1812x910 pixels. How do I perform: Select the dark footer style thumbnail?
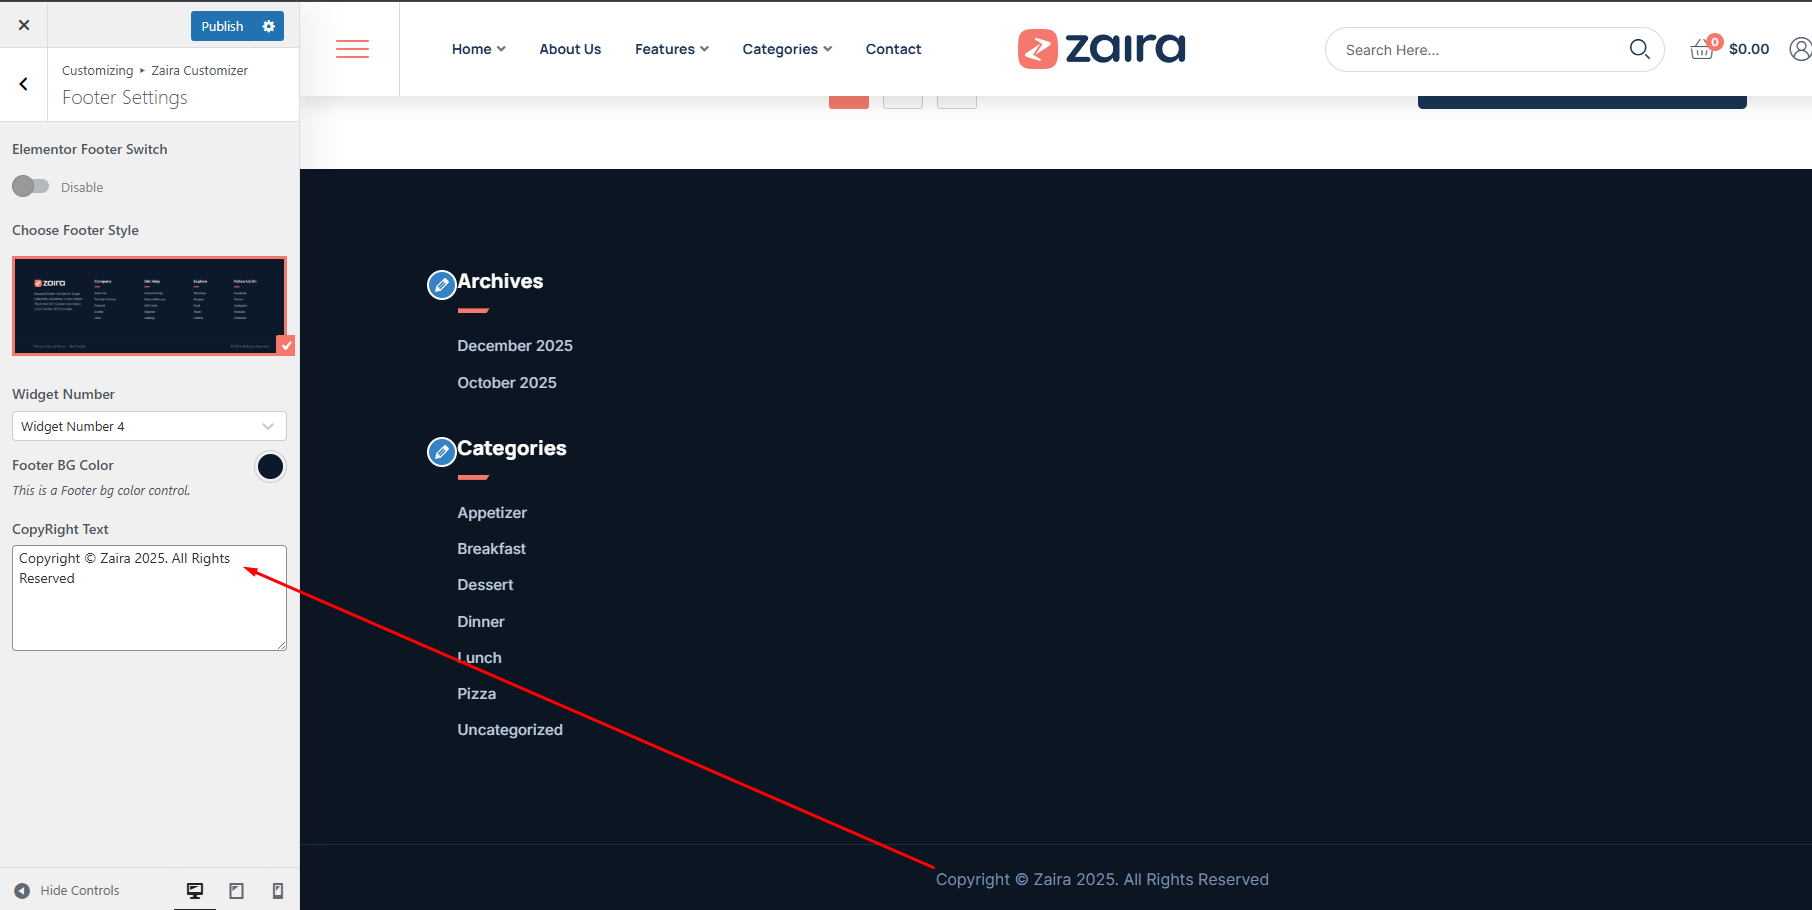pyautogui.click(x=149, y=306)
